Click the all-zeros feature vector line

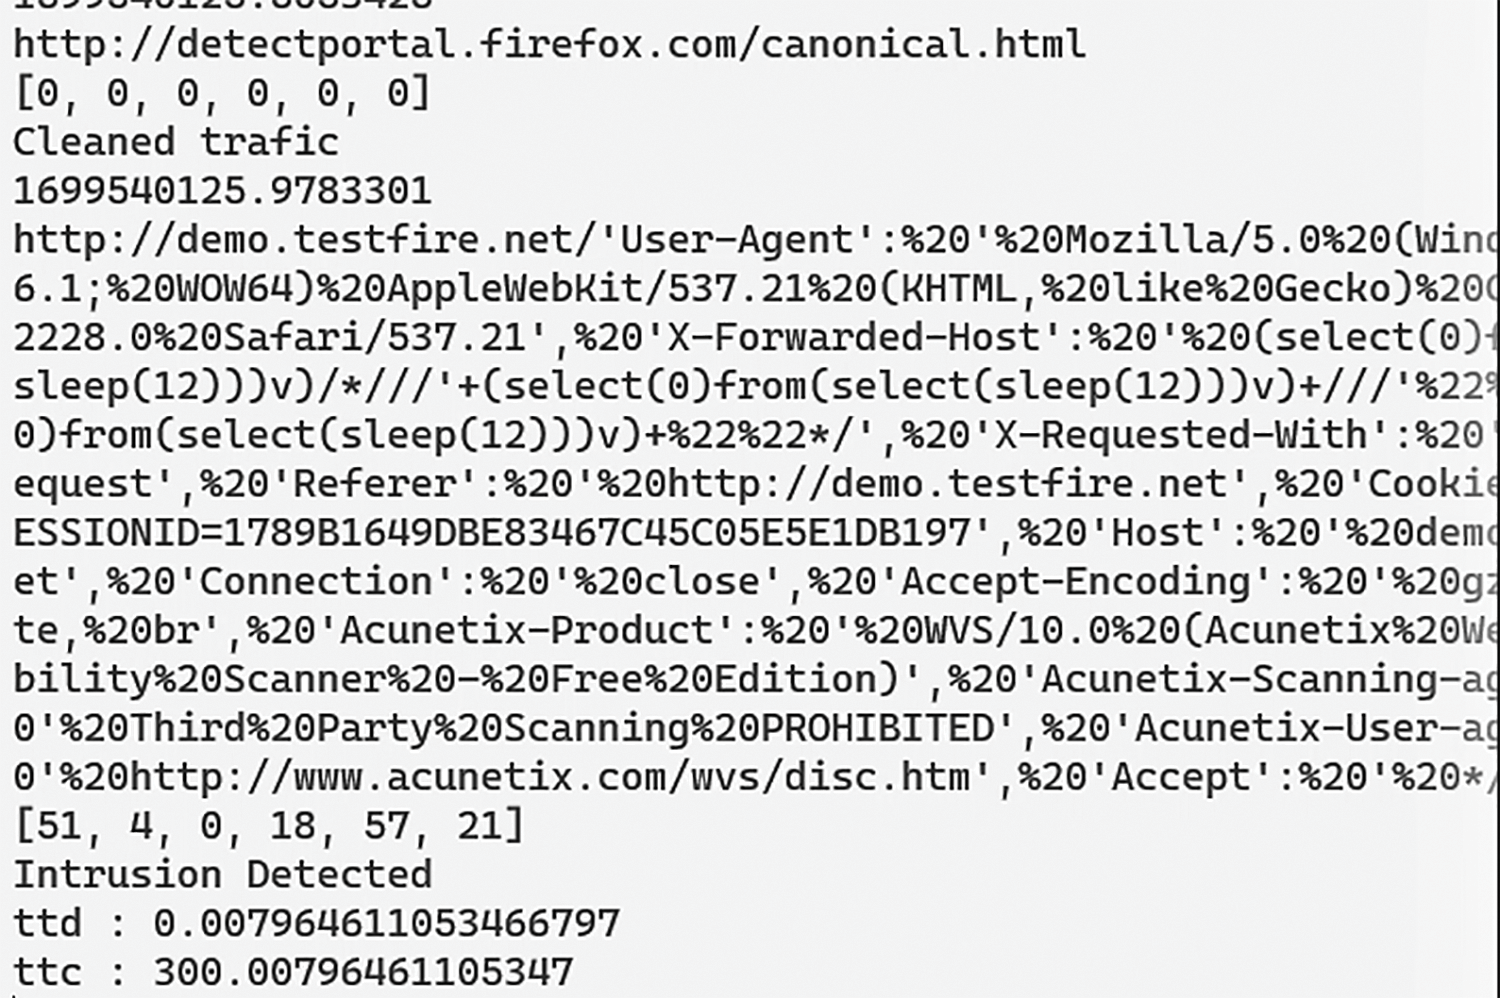click(x=221, y=94)
